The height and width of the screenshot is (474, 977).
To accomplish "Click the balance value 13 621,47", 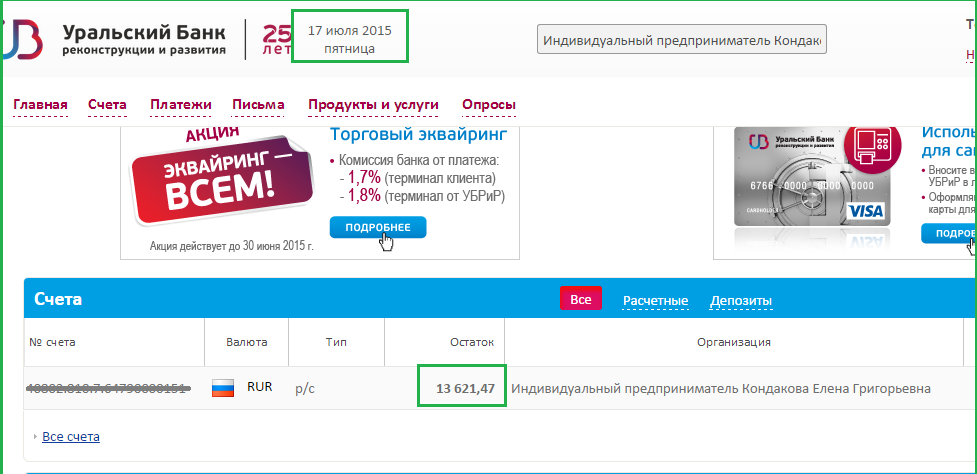I will pyautogui.click(x=465, y=389).
